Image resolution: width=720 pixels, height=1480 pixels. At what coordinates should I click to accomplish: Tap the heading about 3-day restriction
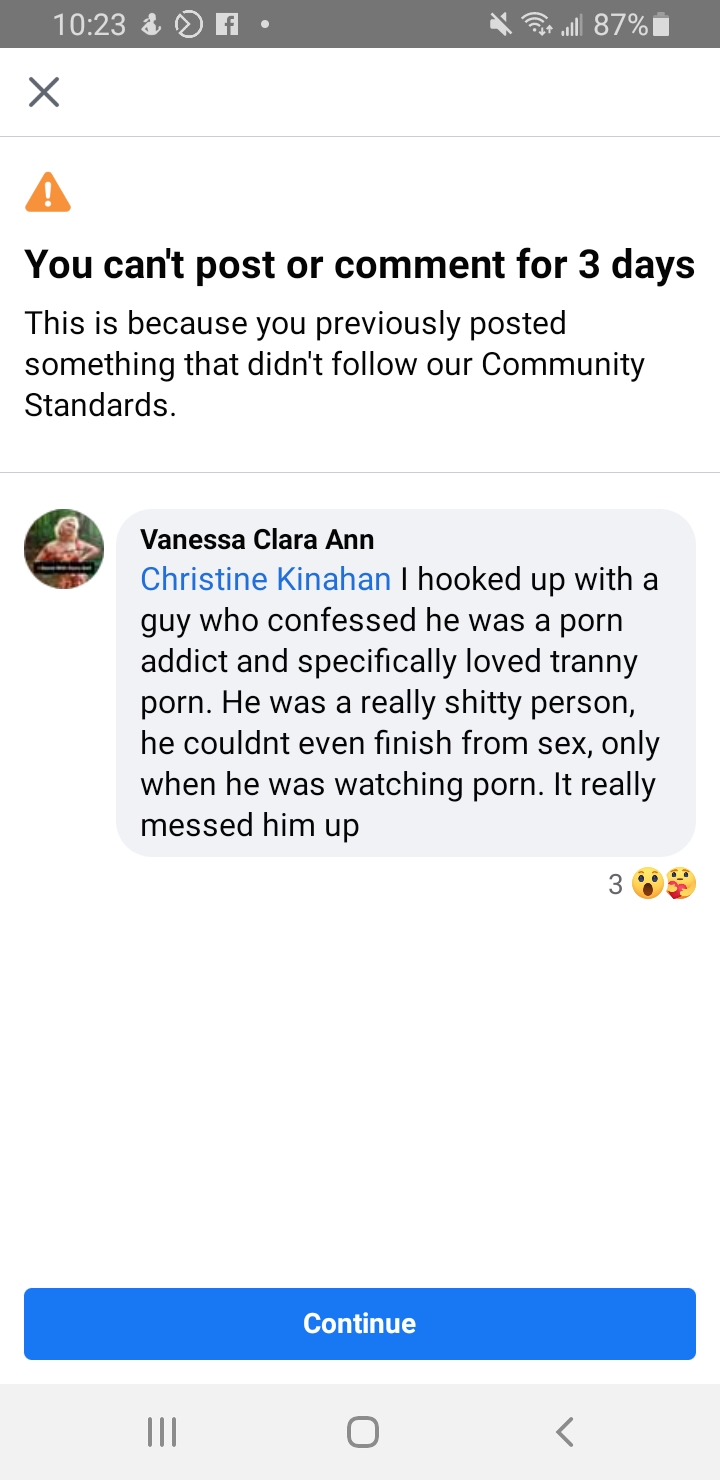(x=360, y=265)
